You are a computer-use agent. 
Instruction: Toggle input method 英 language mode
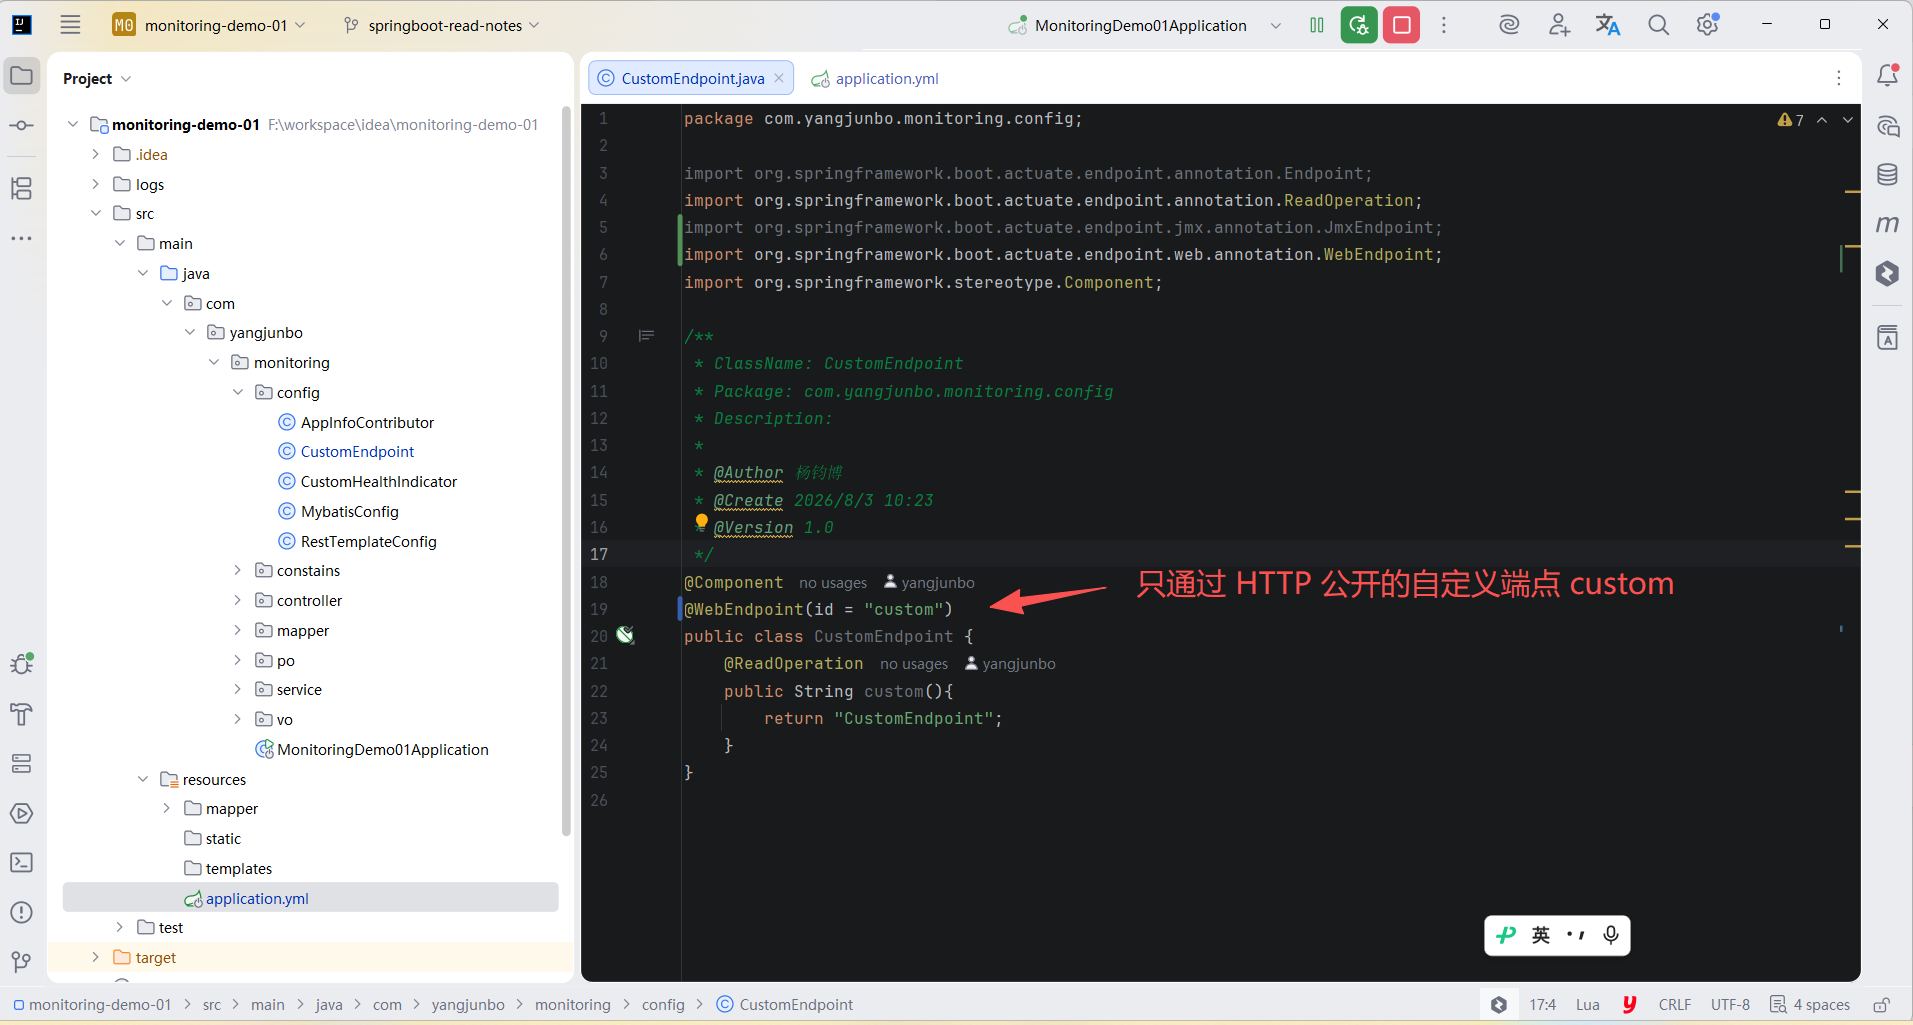(x=1541, y=935)
